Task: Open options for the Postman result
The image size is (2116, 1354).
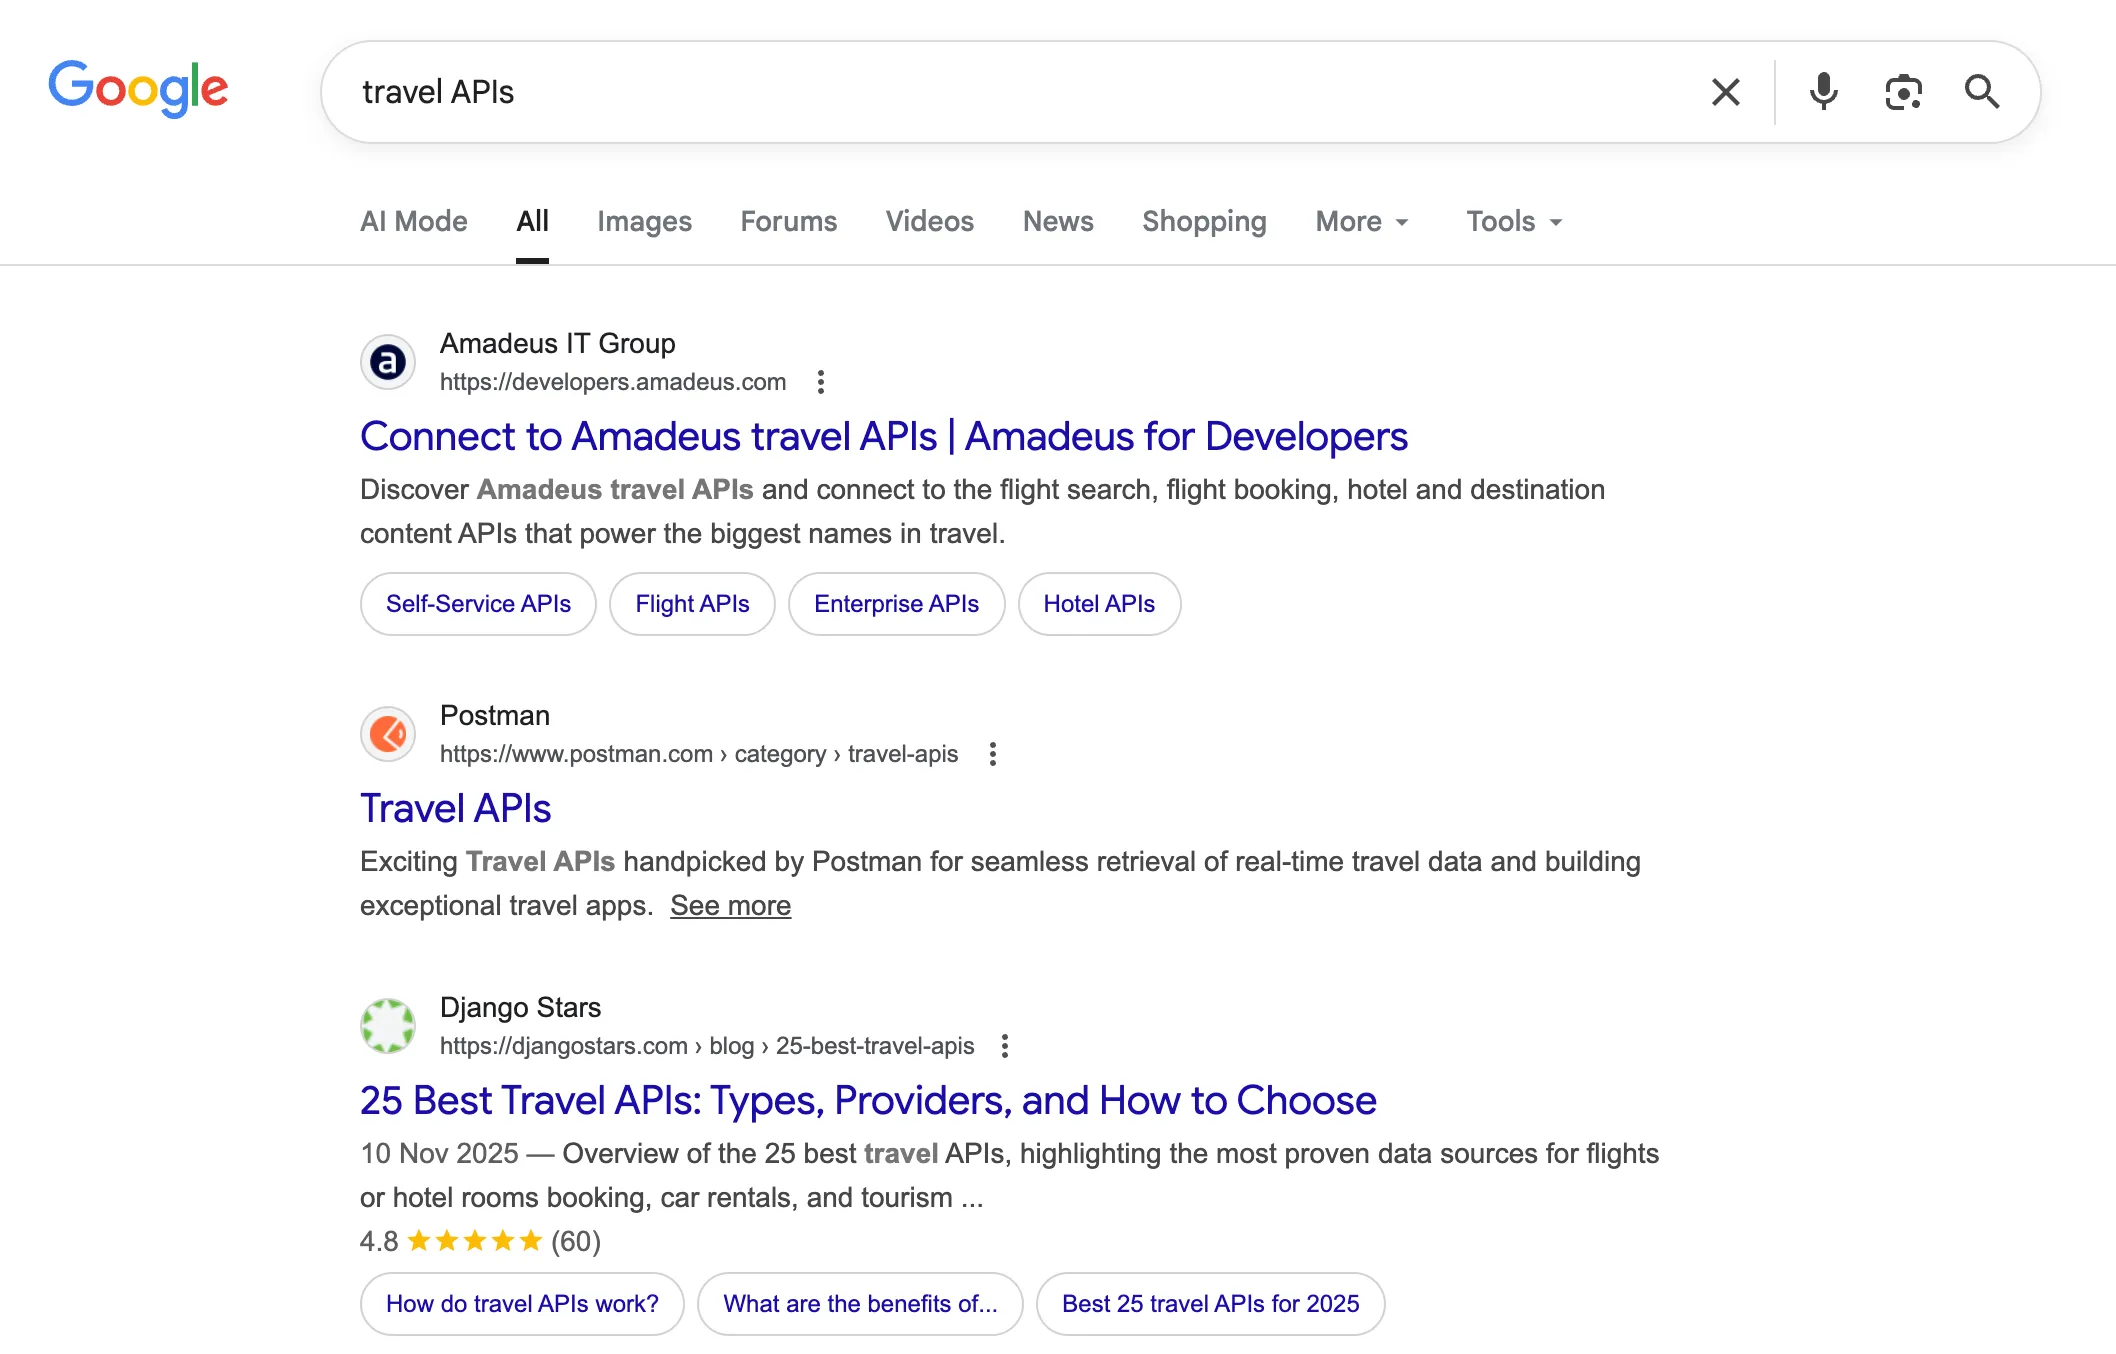Action: point(993,754)
